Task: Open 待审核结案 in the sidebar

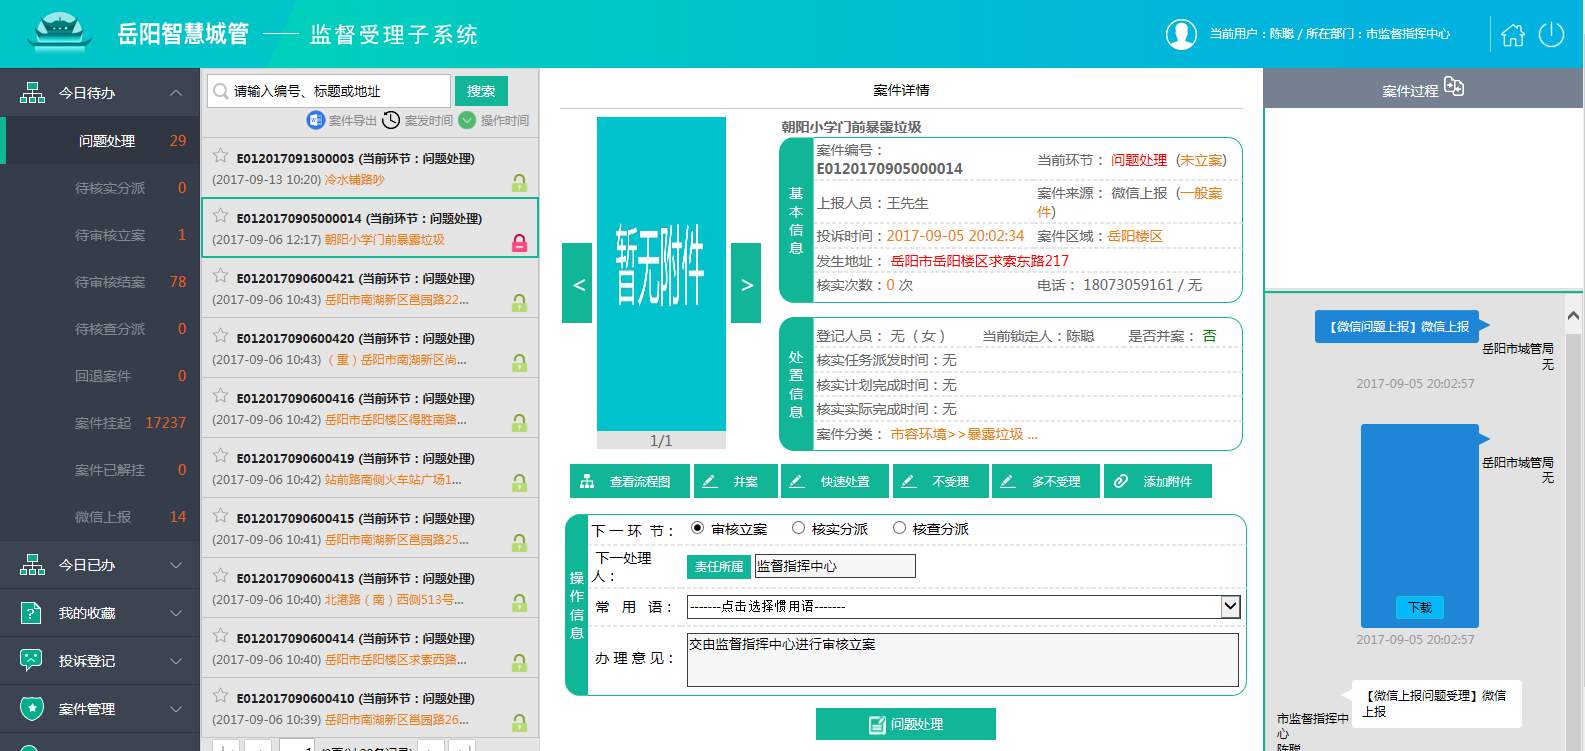Action: 110,282
